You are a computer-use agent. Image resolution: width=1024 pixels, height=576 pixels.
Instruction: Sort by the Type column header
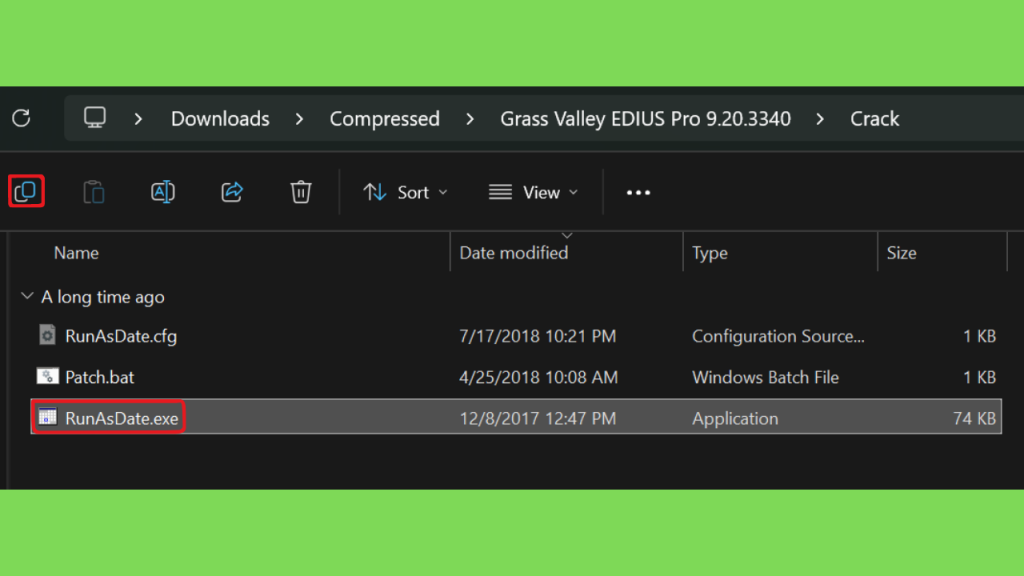click(710, 253)
